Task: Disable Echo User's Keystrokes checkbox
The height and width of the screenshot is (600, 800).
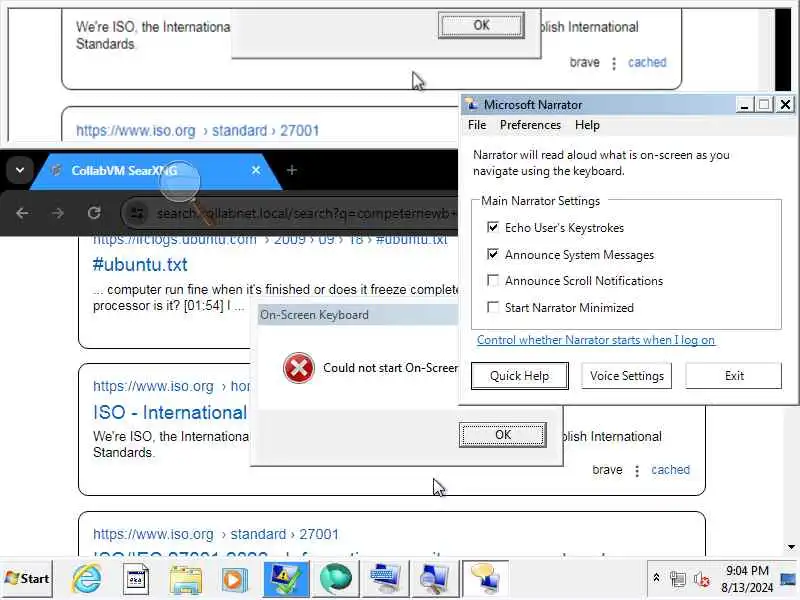Action: coord(492,227)
